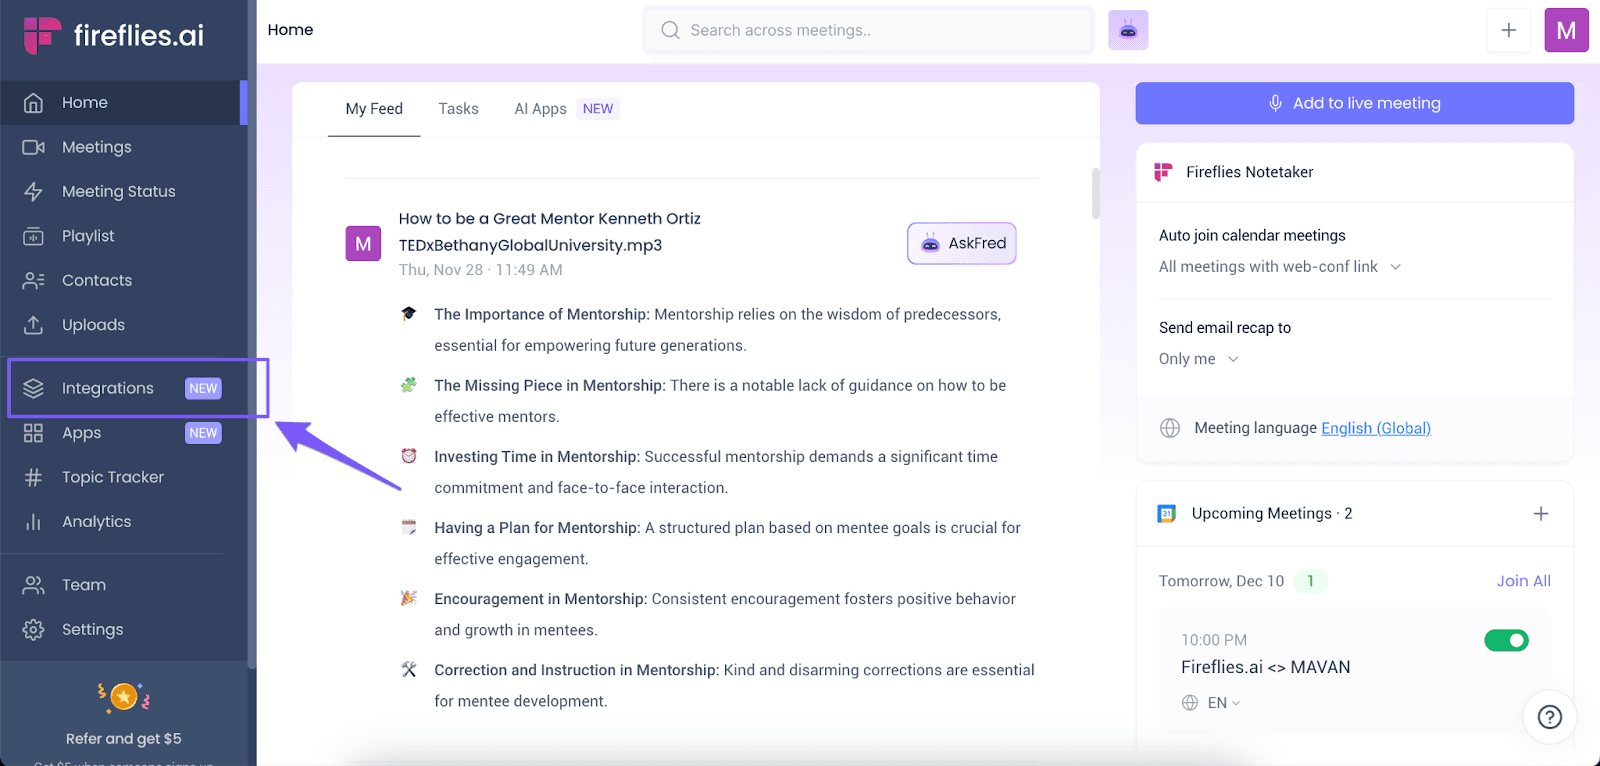Open the help question mark button
Image resolution: width=1600 pixels, height=766 pixels.
1550,716
